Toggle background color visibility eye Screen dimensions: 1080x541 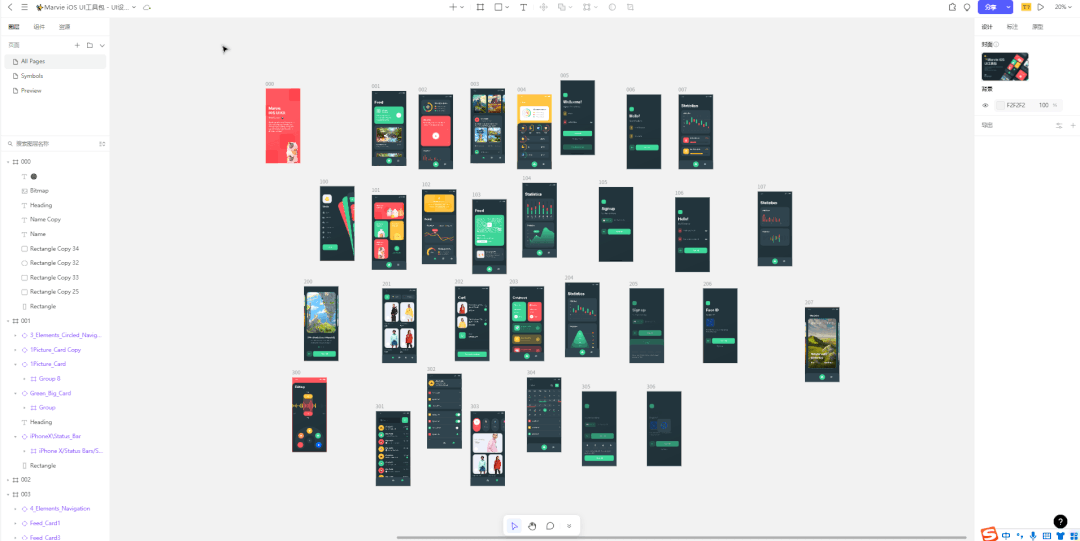985,105
